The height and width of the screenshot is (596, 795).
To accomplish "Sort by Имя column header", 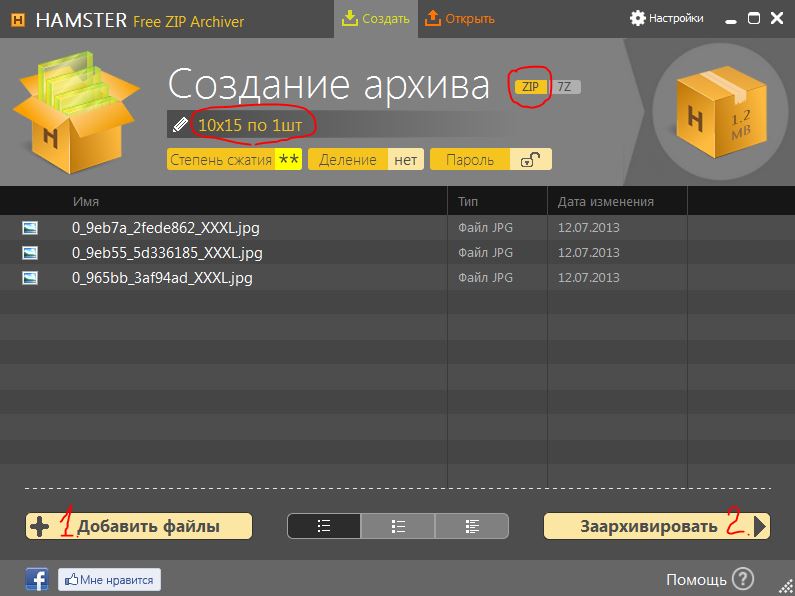I will tap(86, 202).
